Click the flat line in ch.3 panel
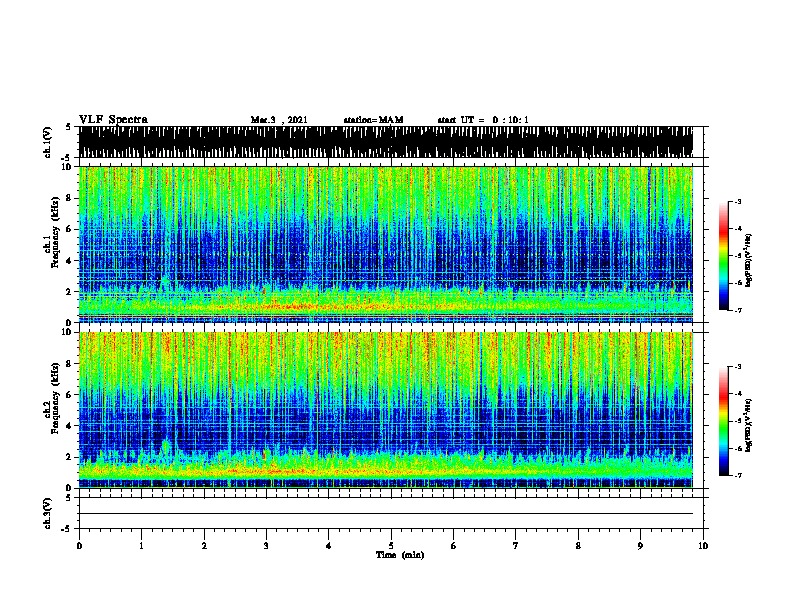This screenshot has height=612, width=792. pos(386,514)
